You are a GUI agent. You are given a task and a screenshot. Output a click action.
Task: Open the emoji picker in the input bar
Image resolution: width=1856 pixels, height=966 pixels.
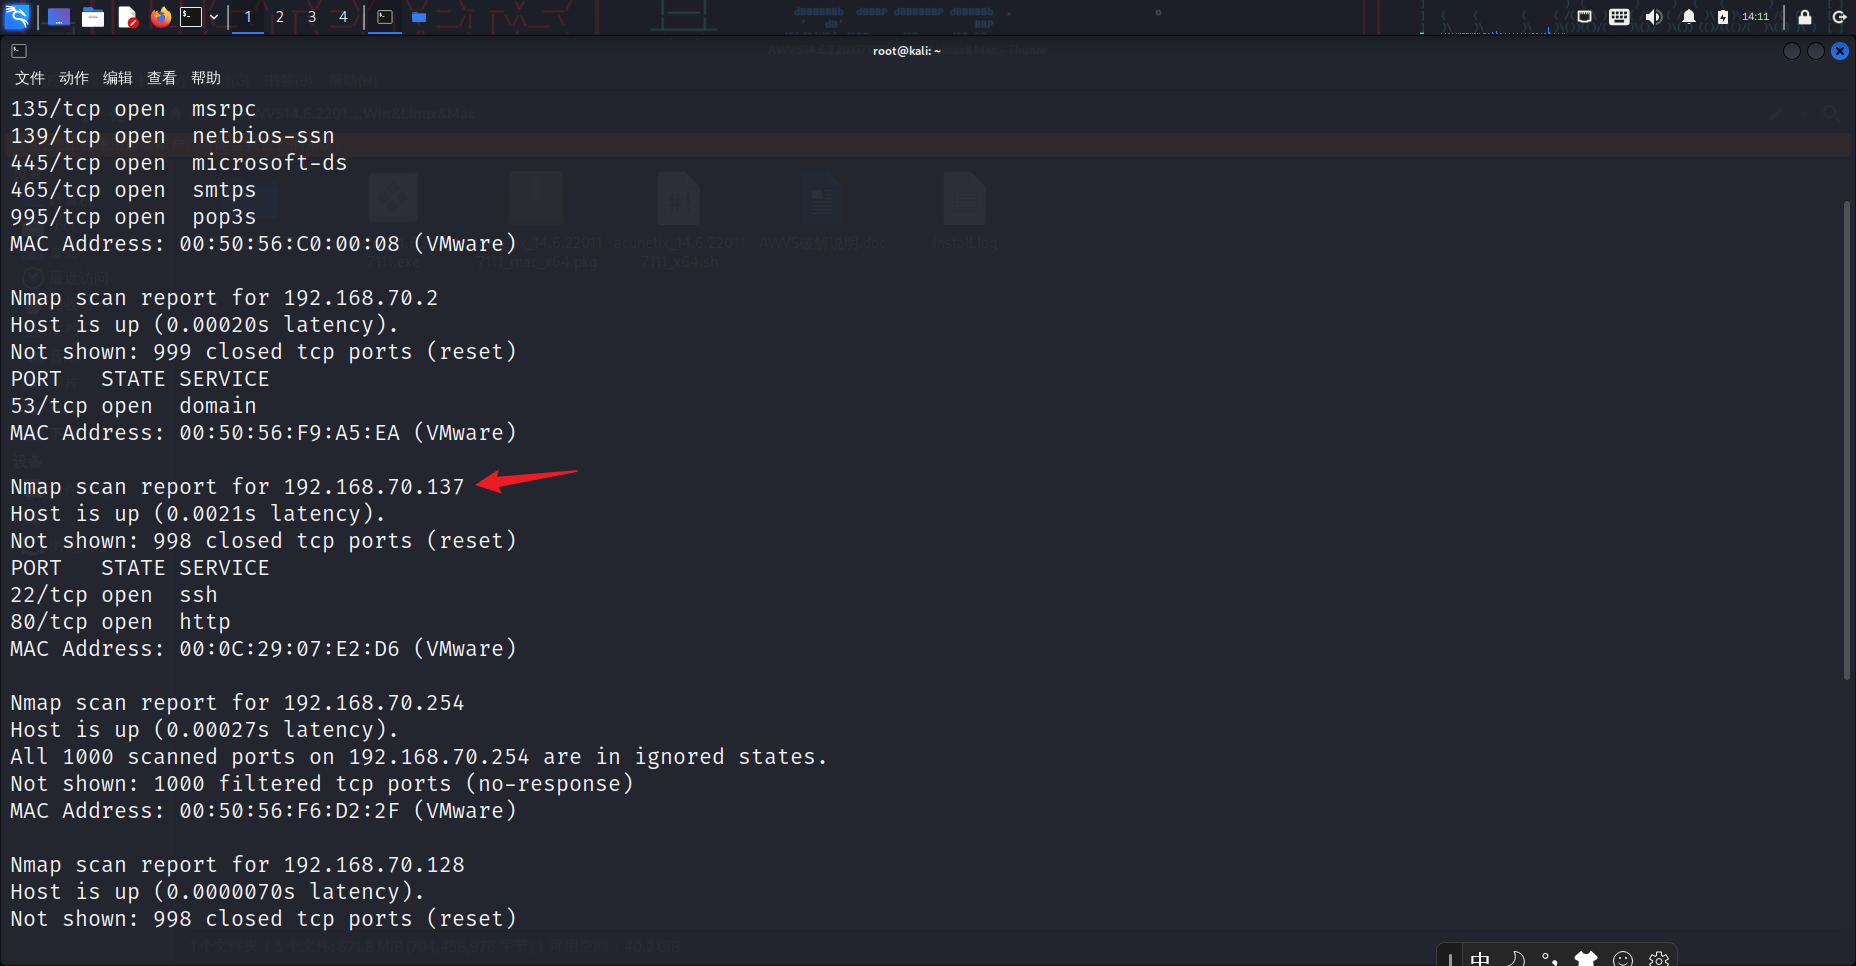1622,958
